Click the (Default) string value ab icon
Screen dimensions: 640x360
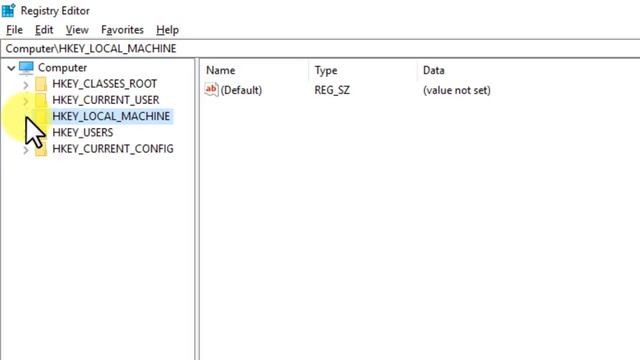click(211, 89)
